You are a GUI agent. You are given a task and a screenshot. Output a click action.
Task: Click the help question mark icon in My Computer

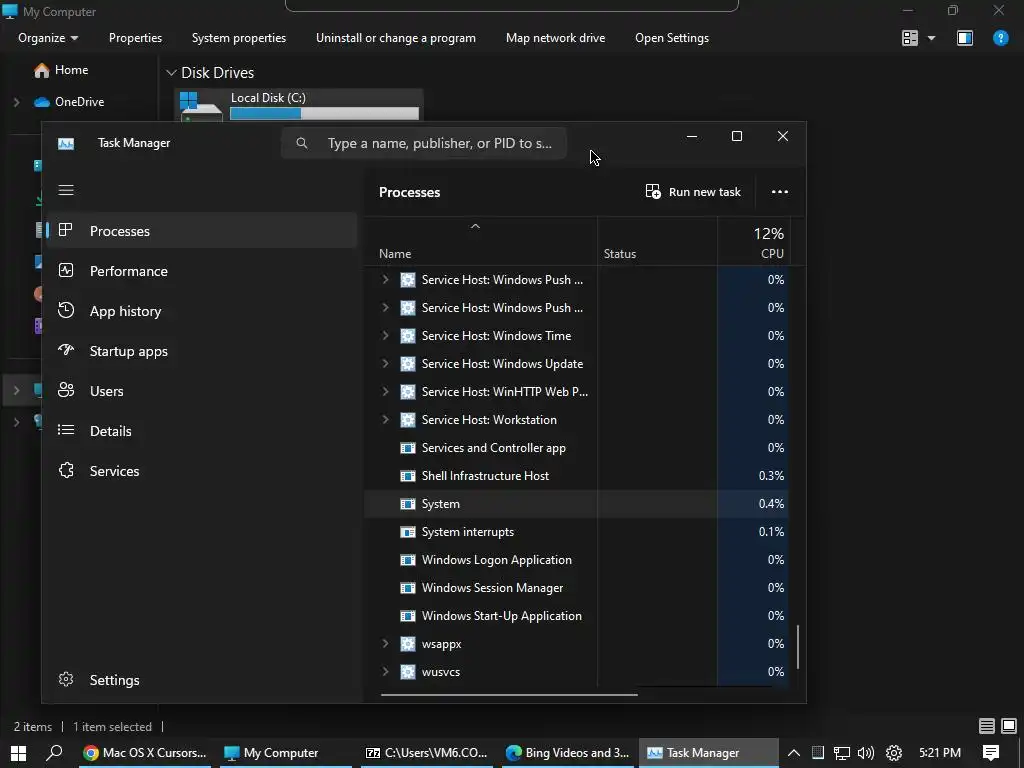pos(1000,38)
